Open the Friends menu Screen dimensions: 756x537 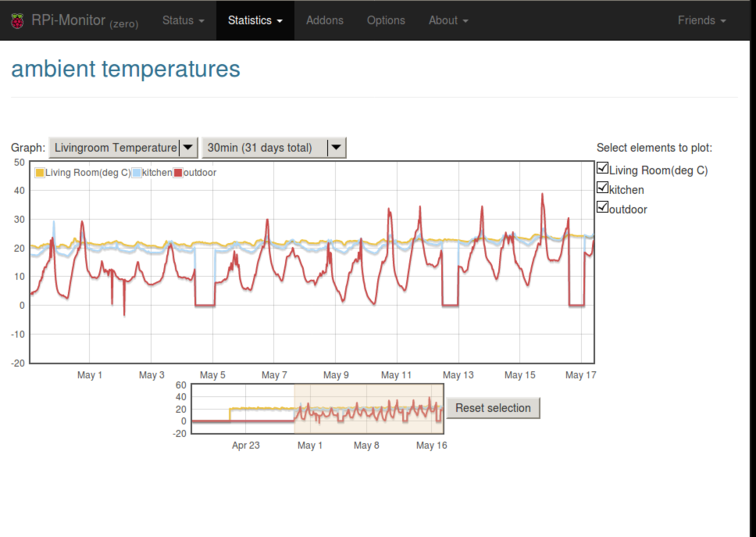tap(702, 20)
